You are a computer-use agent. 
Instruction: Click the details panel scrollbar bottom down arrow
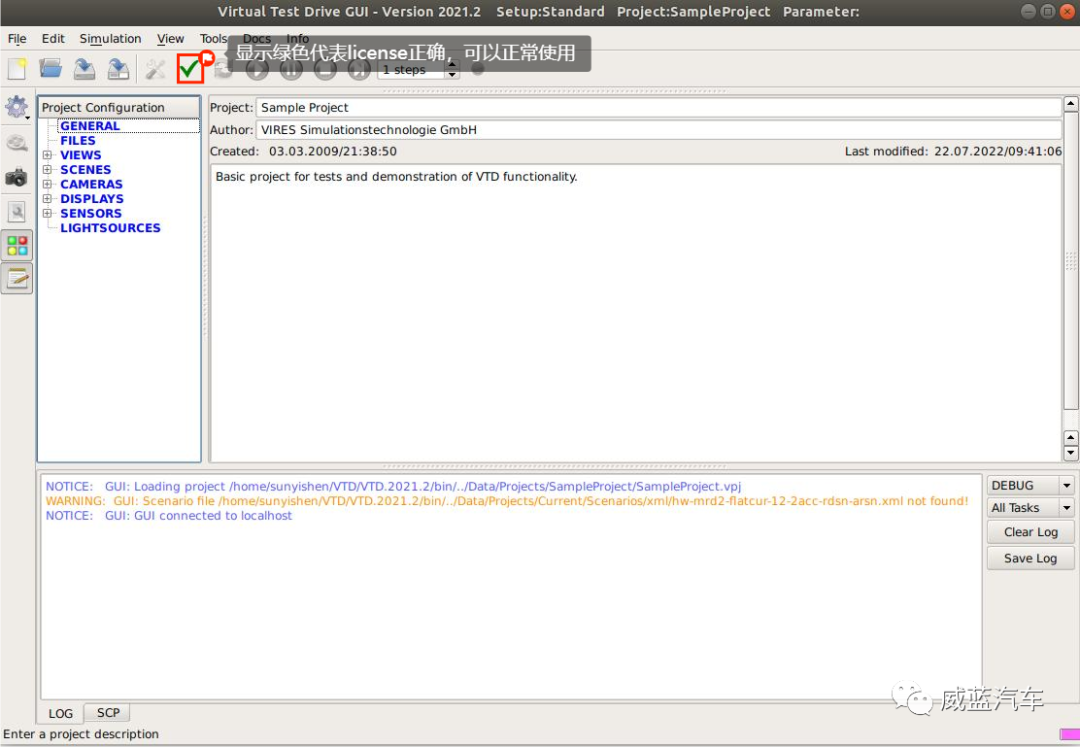(1071, 453)
